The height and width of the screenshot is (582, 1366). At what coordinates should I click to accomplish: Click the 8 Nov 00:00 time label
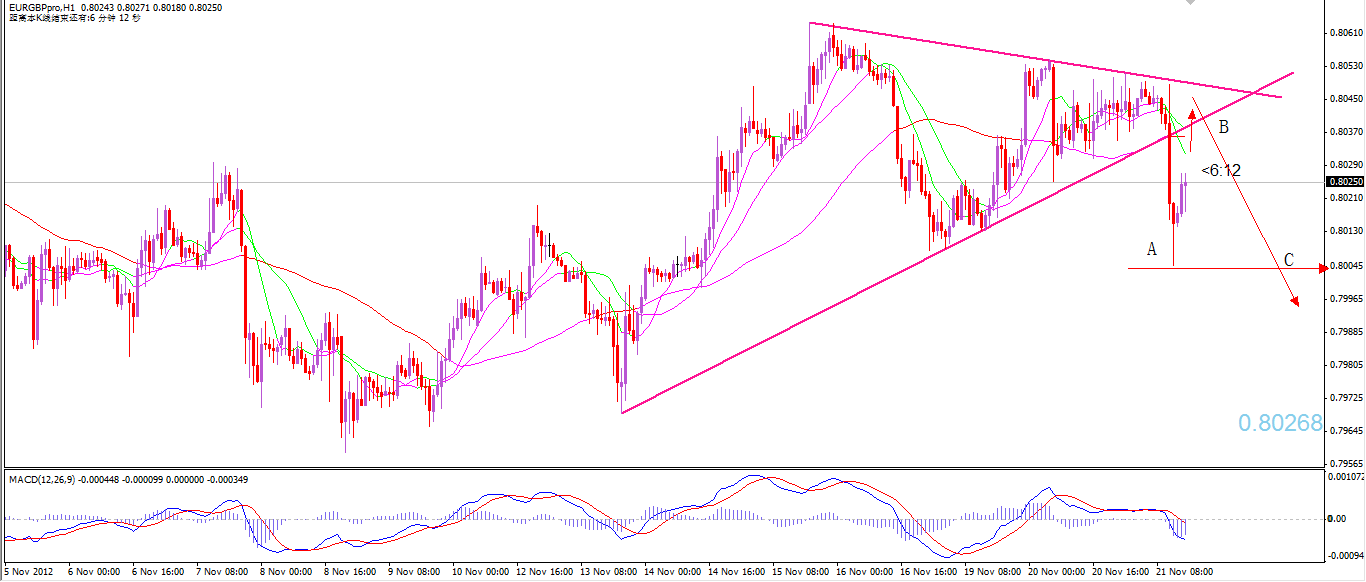tap(285, 573)
